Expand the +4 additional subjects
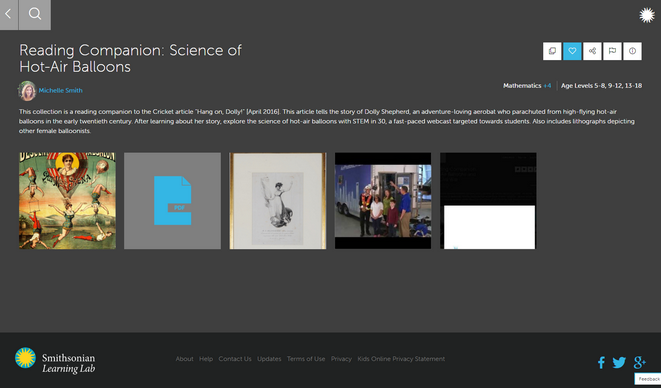This screenshot has height=388, width=661. [547, 86]
